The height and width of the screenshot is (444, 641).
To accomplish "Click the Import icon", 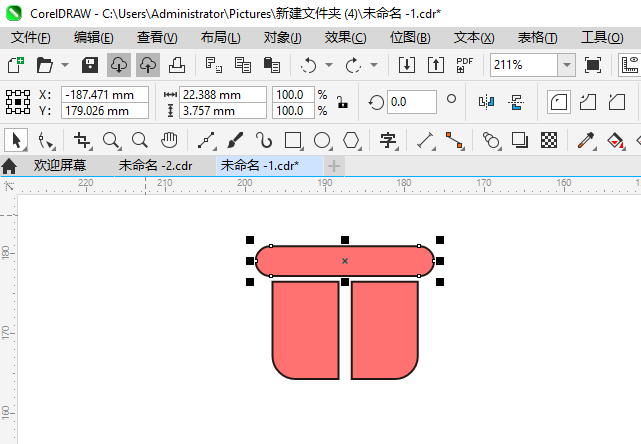I will (407, 65).
